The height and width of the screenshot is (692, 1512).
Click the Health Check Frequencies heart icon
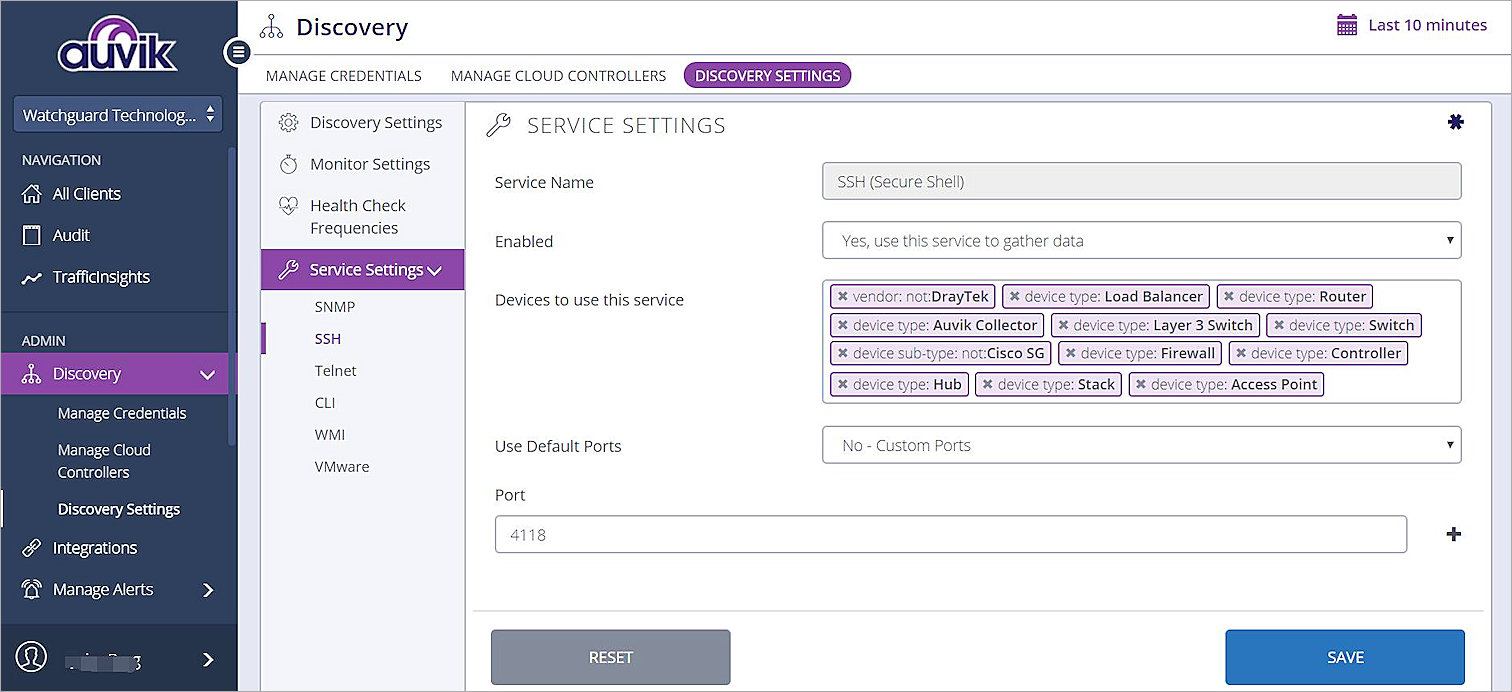289,205
